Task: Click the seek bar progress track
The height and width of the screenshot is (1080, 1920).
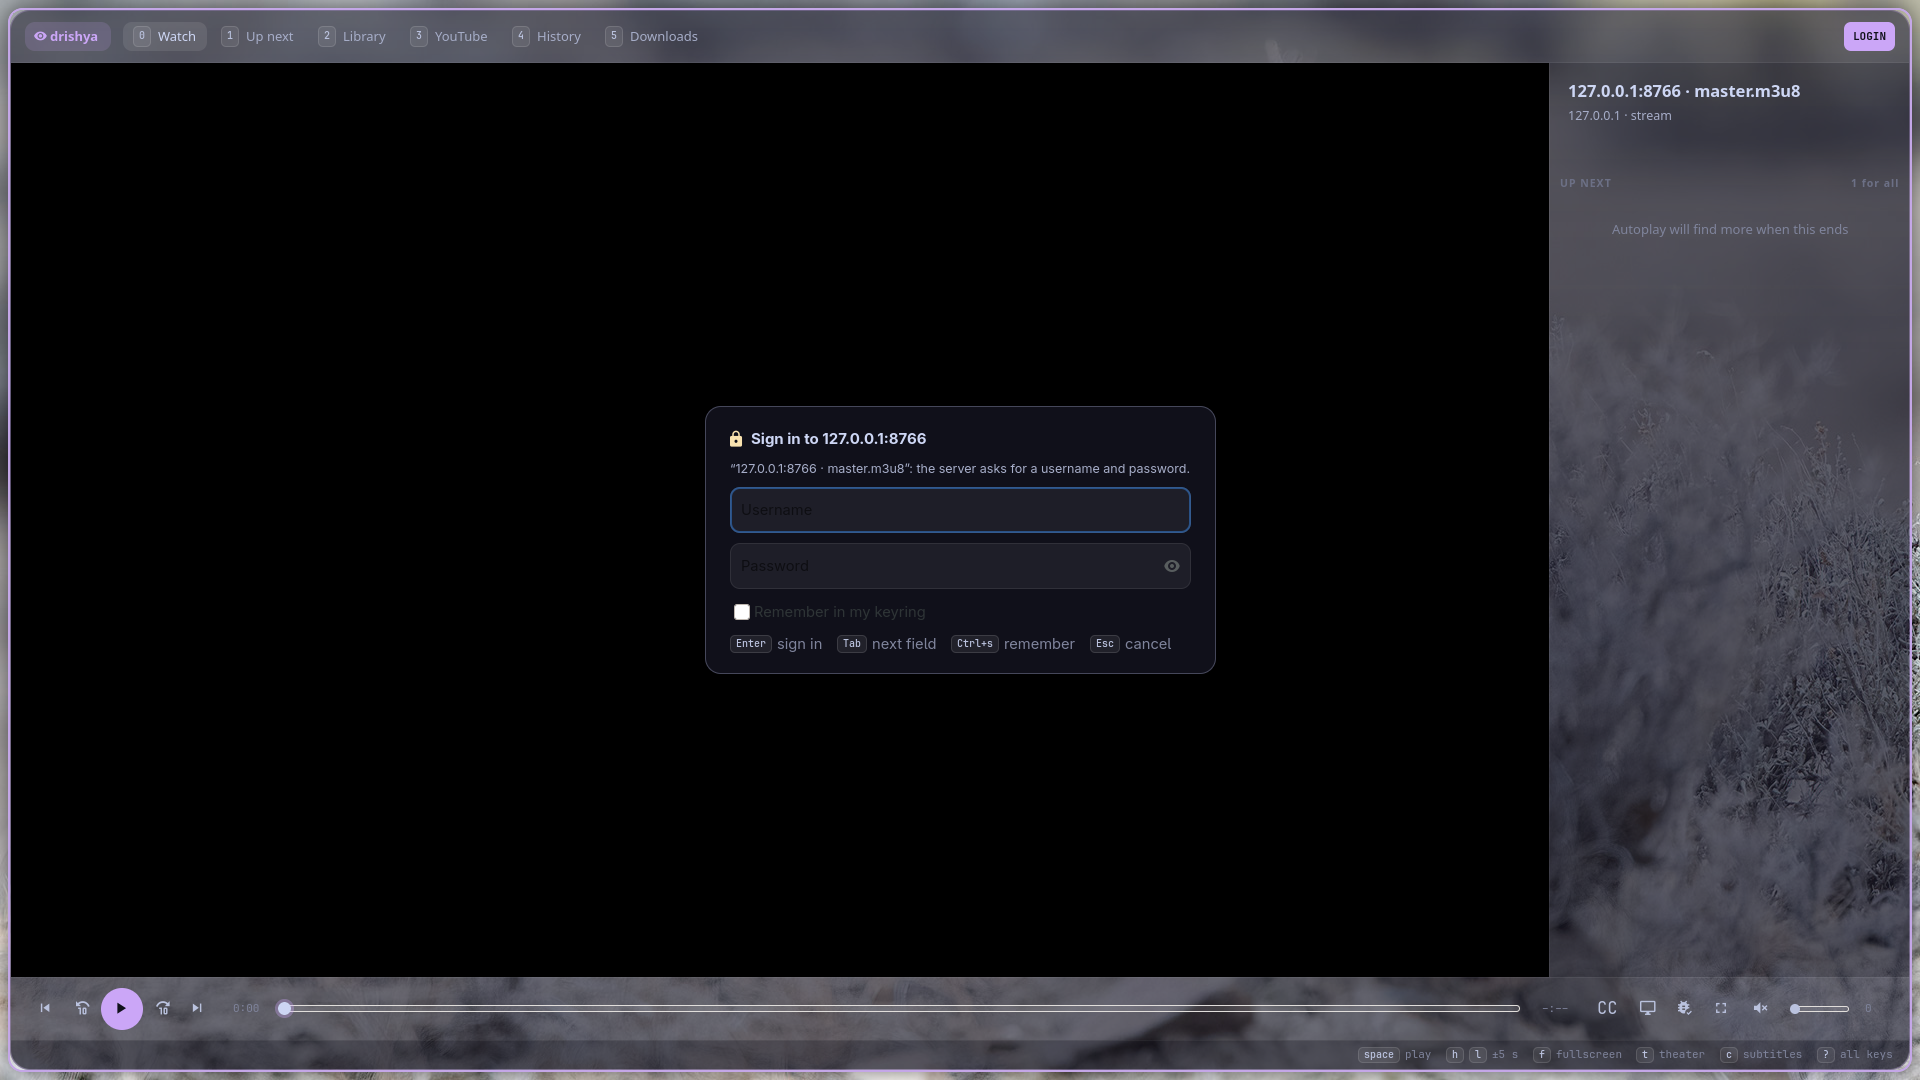Action: tap(900, 1008)
